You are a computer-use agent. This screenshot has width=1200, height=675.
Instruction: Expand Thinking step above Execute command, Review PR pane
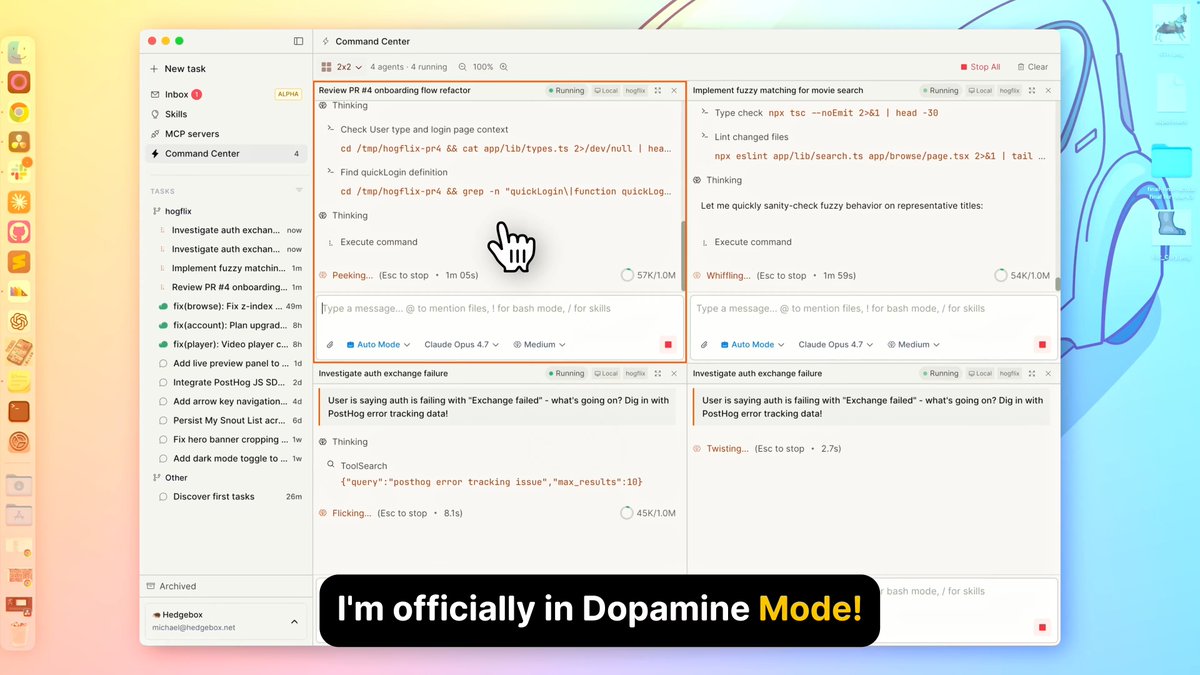click(x=344, y=215)
